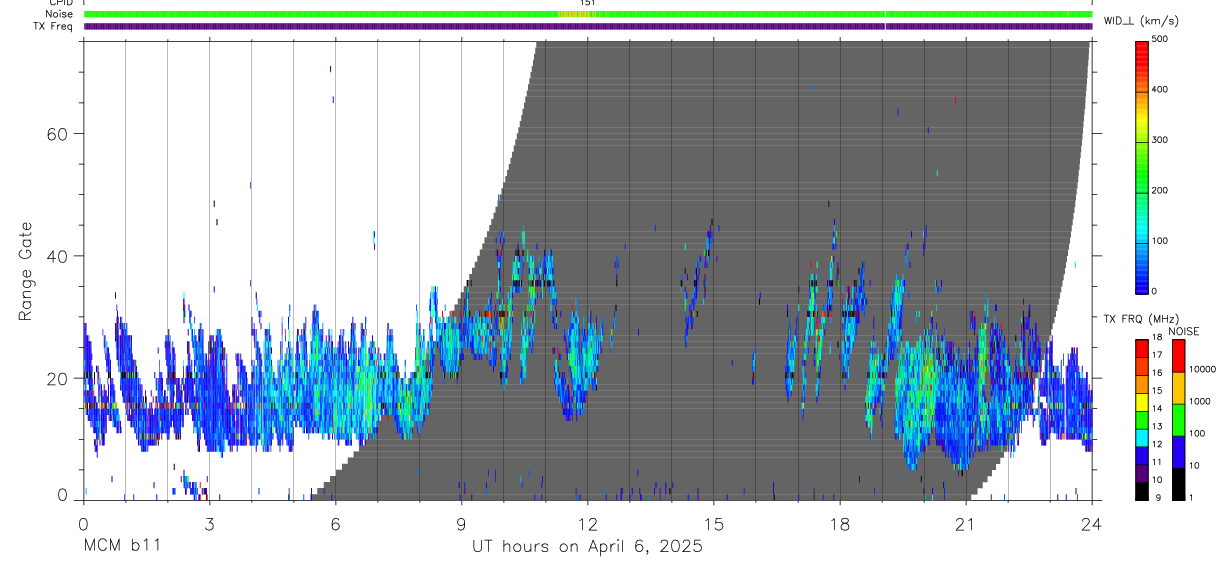Click the "151" CPID value

tap(588, 3)
